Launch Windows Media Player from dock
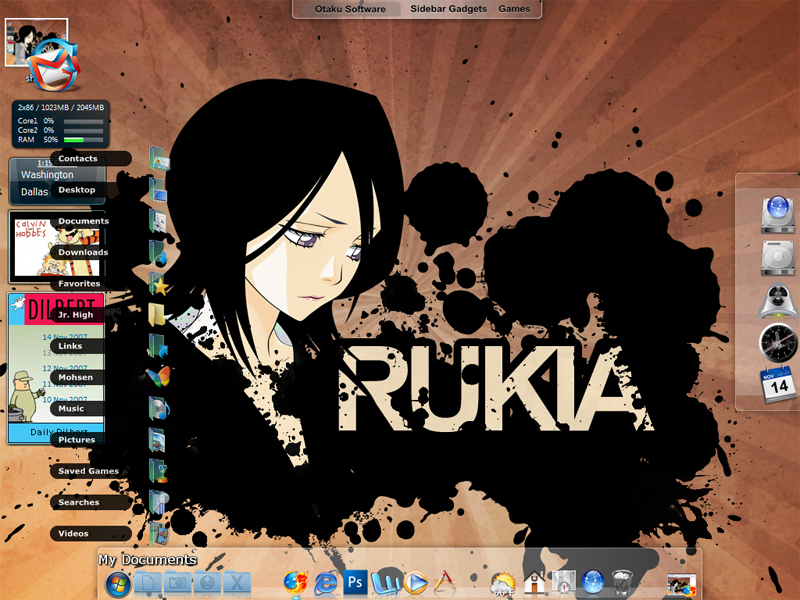 (416, 583)
